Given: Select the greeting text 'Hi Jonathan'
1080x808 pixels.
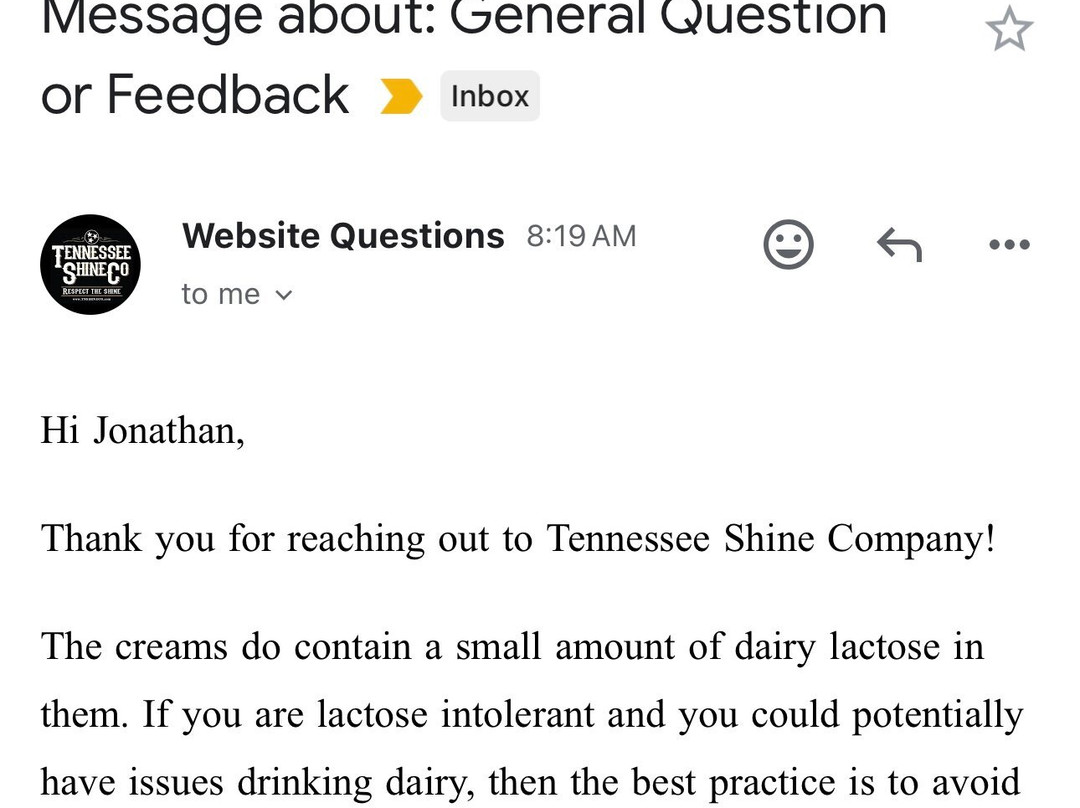Looking at the screenshot, I should point(141,430).
